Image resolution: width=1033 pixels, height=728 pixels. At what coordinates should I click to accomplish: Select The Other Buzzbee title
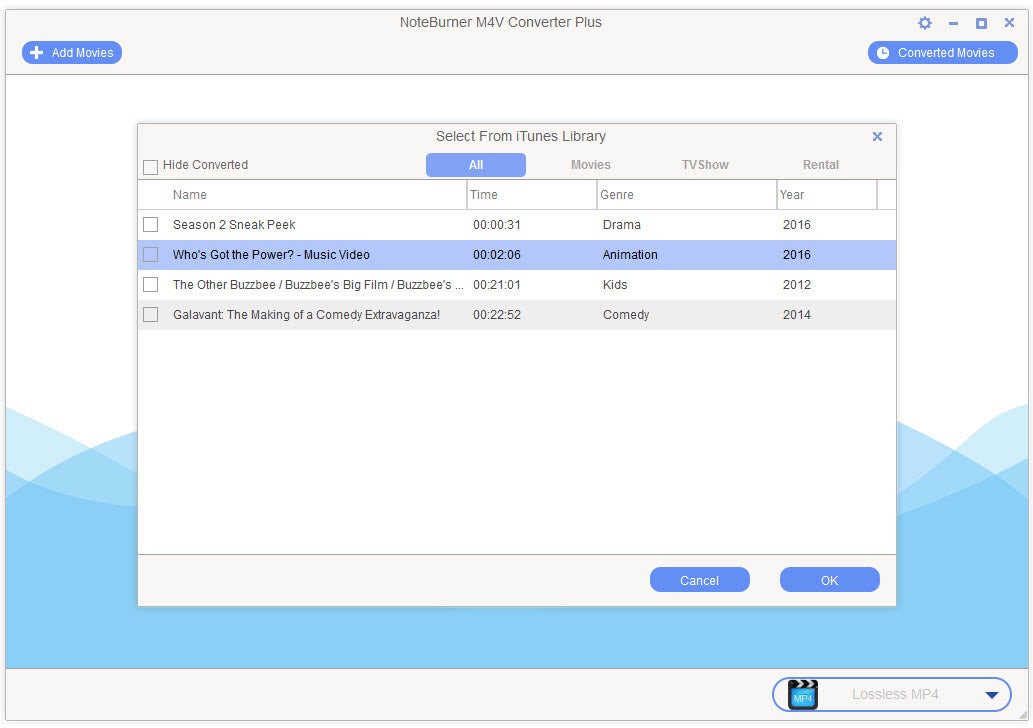[318, 285]
